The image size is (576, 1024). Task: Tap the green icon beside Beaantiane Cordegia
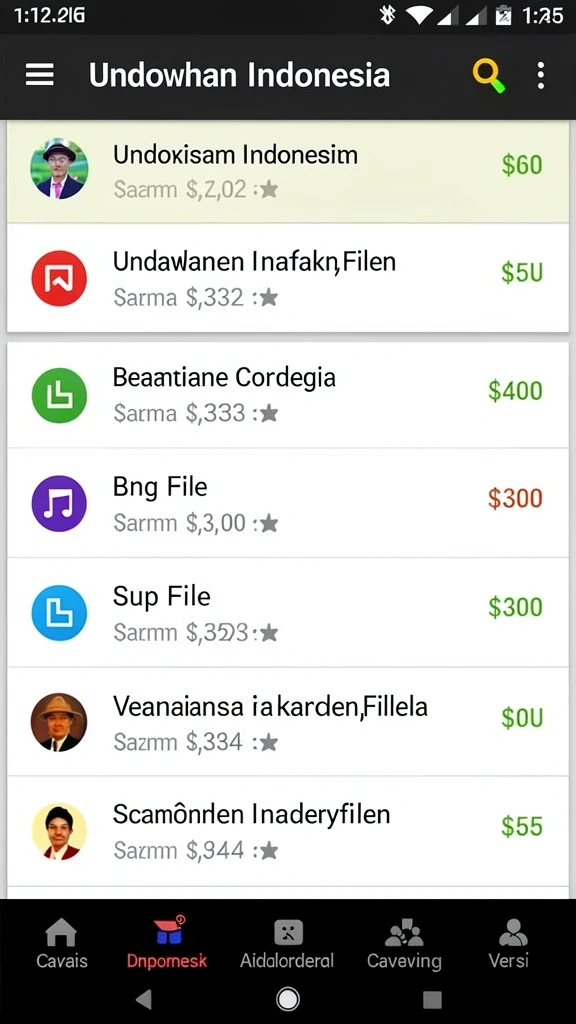[59, 395]
